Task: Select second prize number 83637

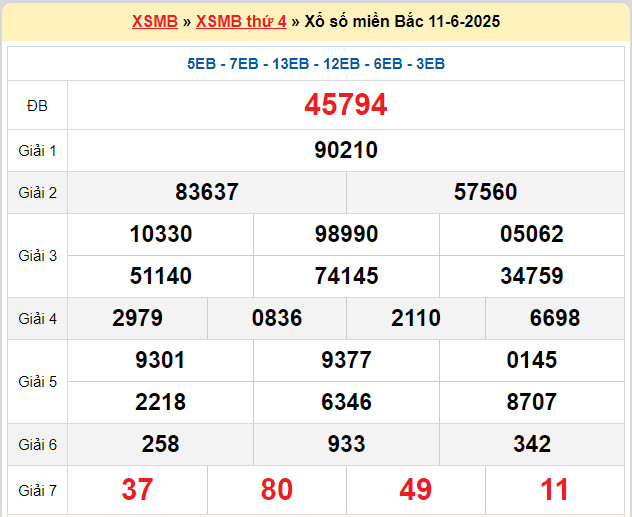Action: (x=207, y=192)
